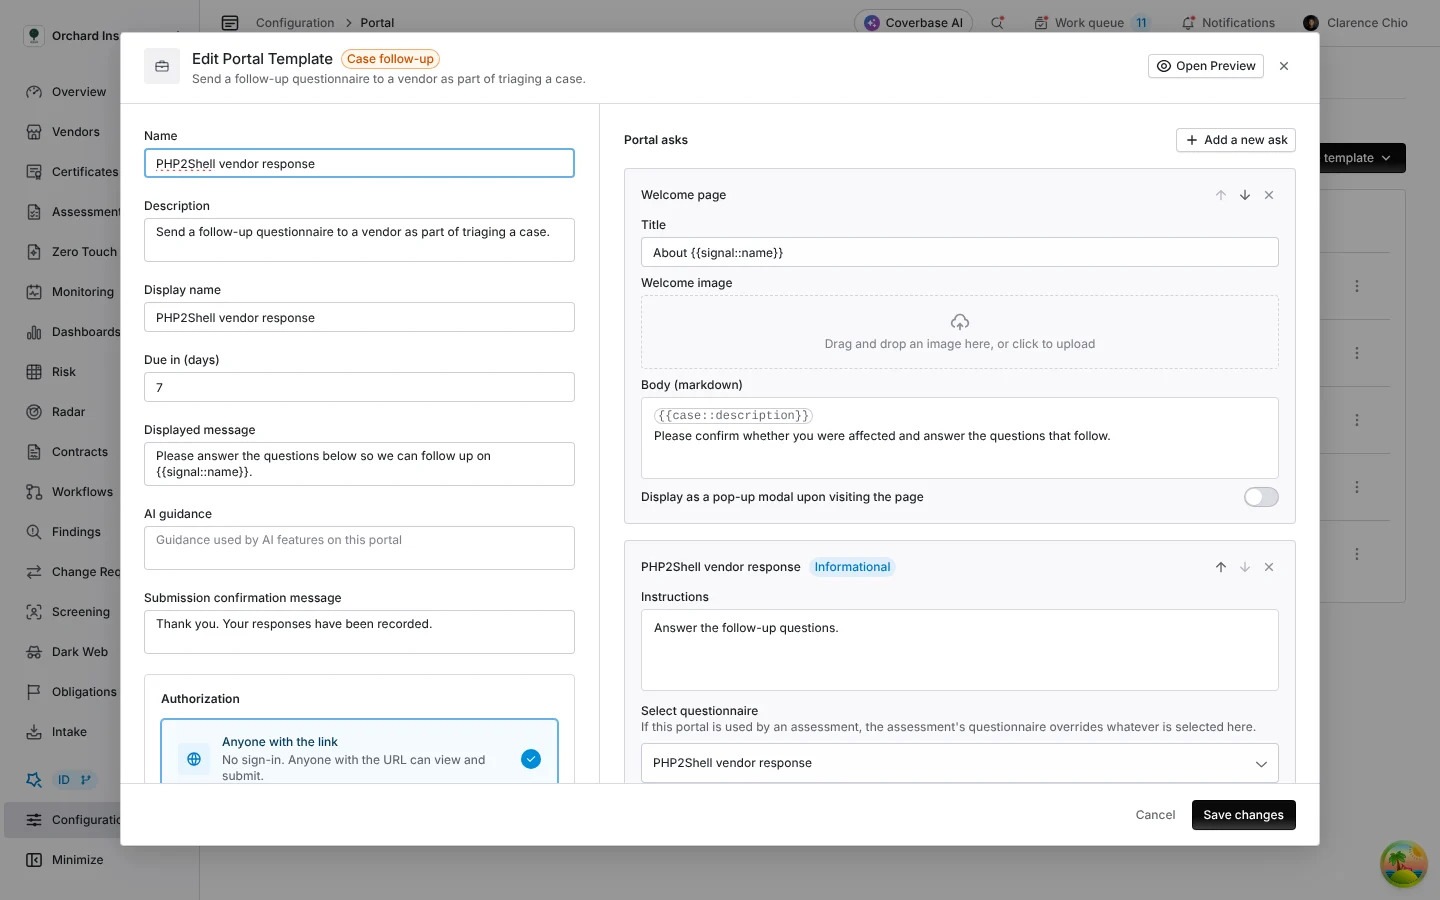
Task: Remove the PHP2Shell vendor response ask
Action: 1269,567
